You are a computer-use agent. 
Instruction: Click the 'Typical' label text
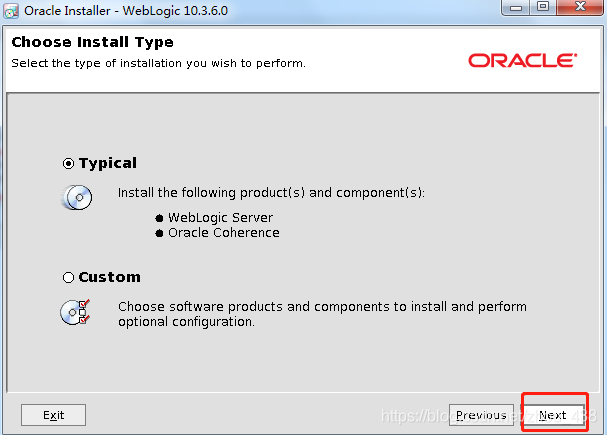click(108, 163)
